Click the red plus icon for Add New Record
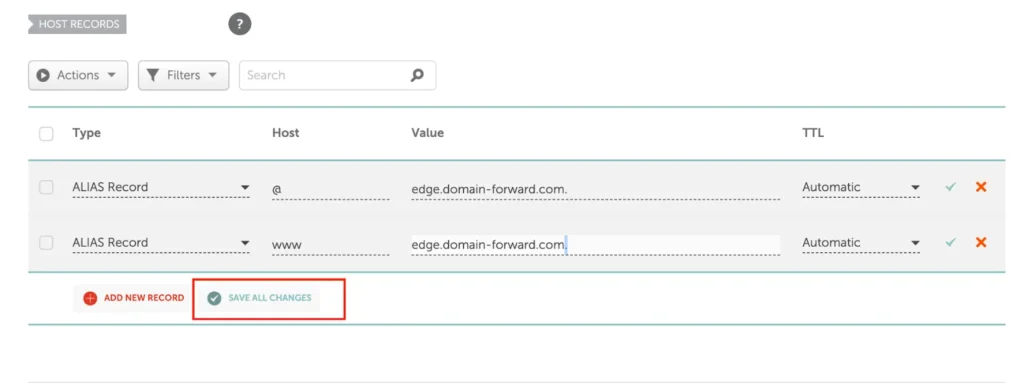This screenshot has width=1024, height=390. (90, 299)
